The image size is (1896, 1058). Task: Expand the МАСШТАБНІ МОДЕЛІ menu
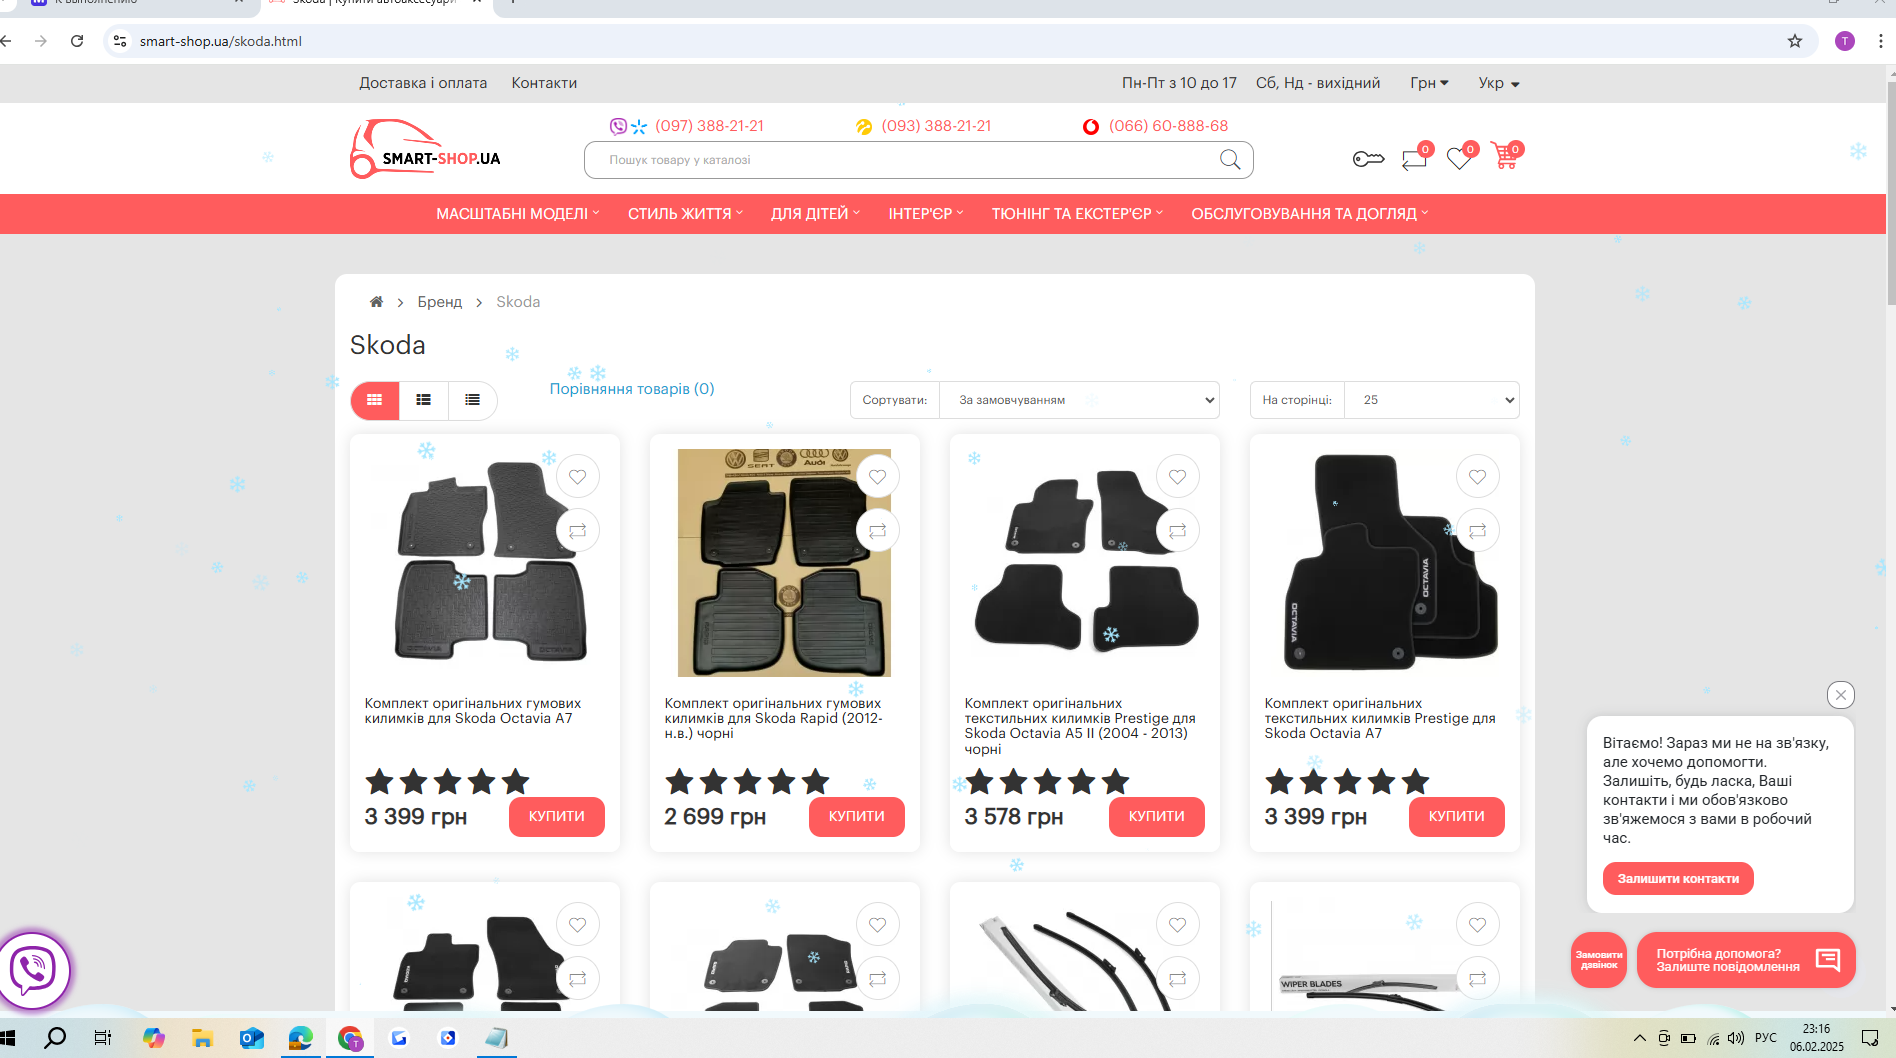[x=518, y=214]
